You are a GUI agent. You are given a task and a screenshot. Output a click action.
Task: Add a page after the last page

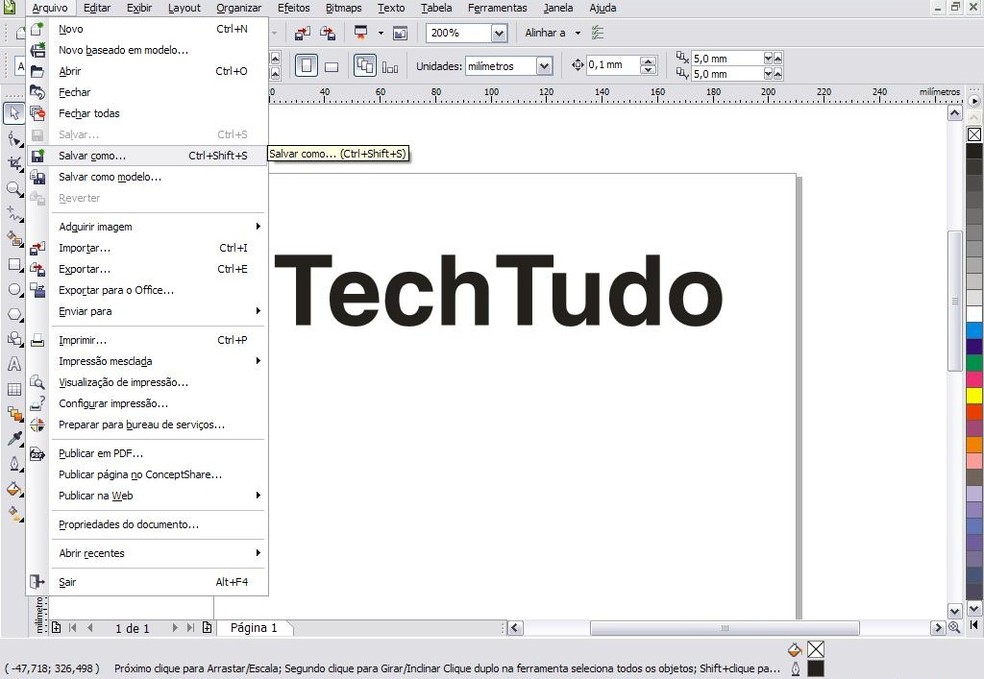[207, 627]
